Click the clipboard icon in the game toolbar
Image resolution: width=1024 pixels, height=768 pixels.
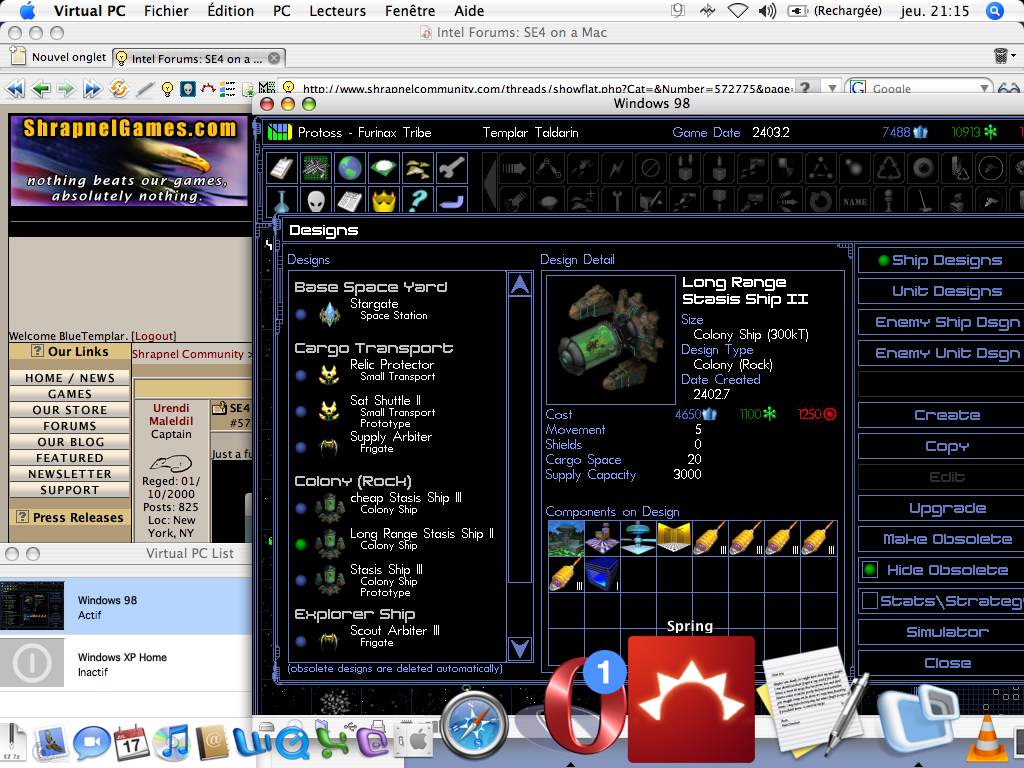tap(282, 167)
